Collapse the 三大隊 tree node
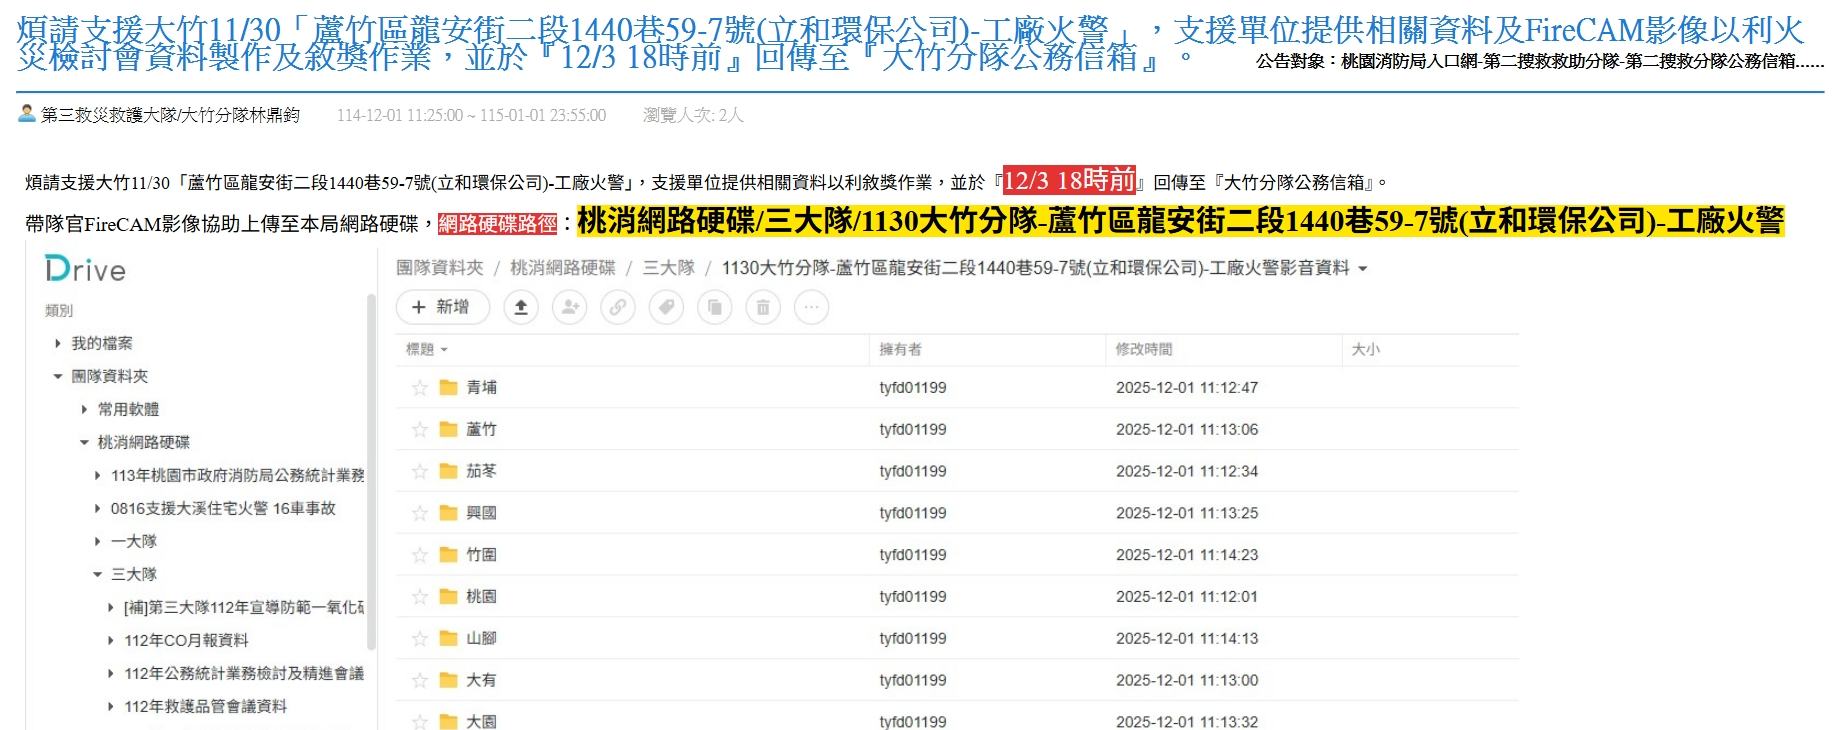1834x730 pixels. pyautogui.click(x=97, y=574)
